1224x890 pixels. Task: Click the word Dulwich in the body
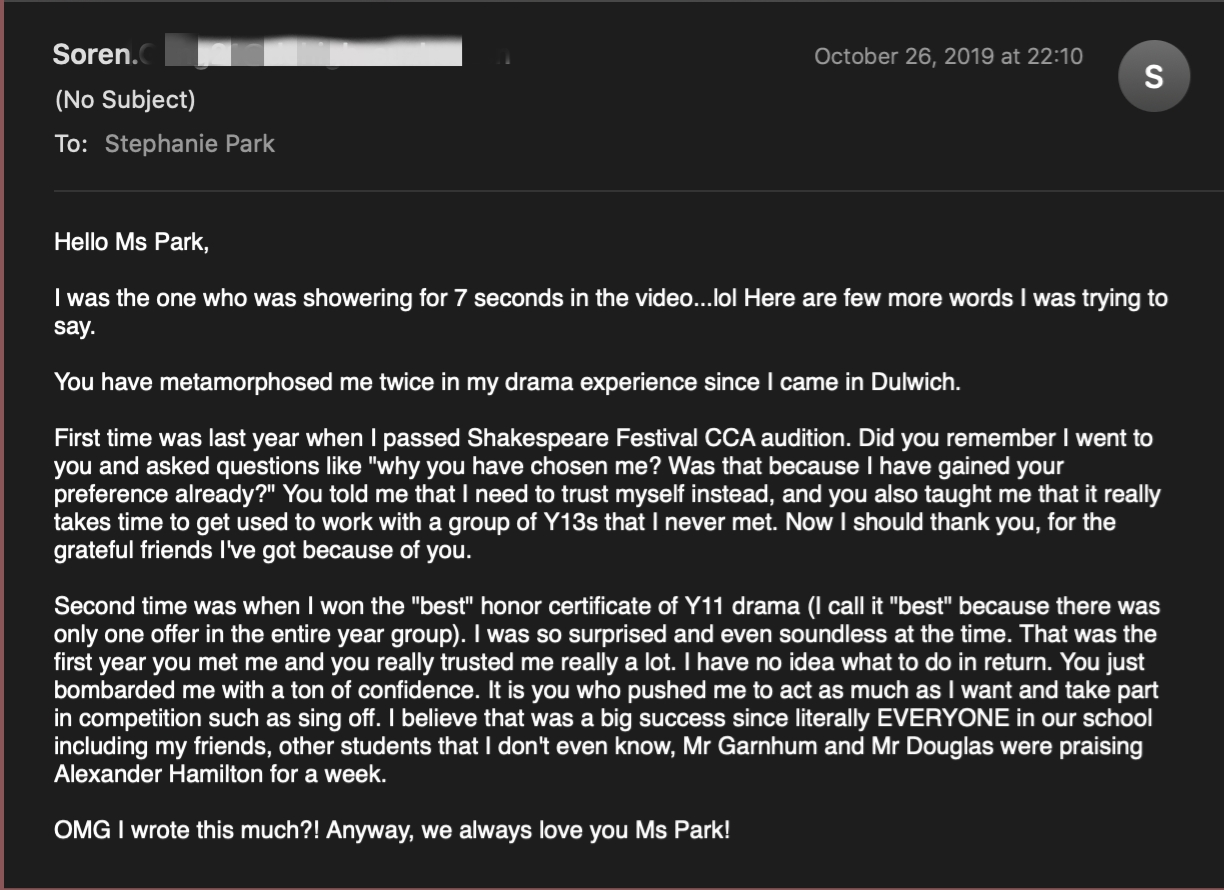tap(918, 382)
